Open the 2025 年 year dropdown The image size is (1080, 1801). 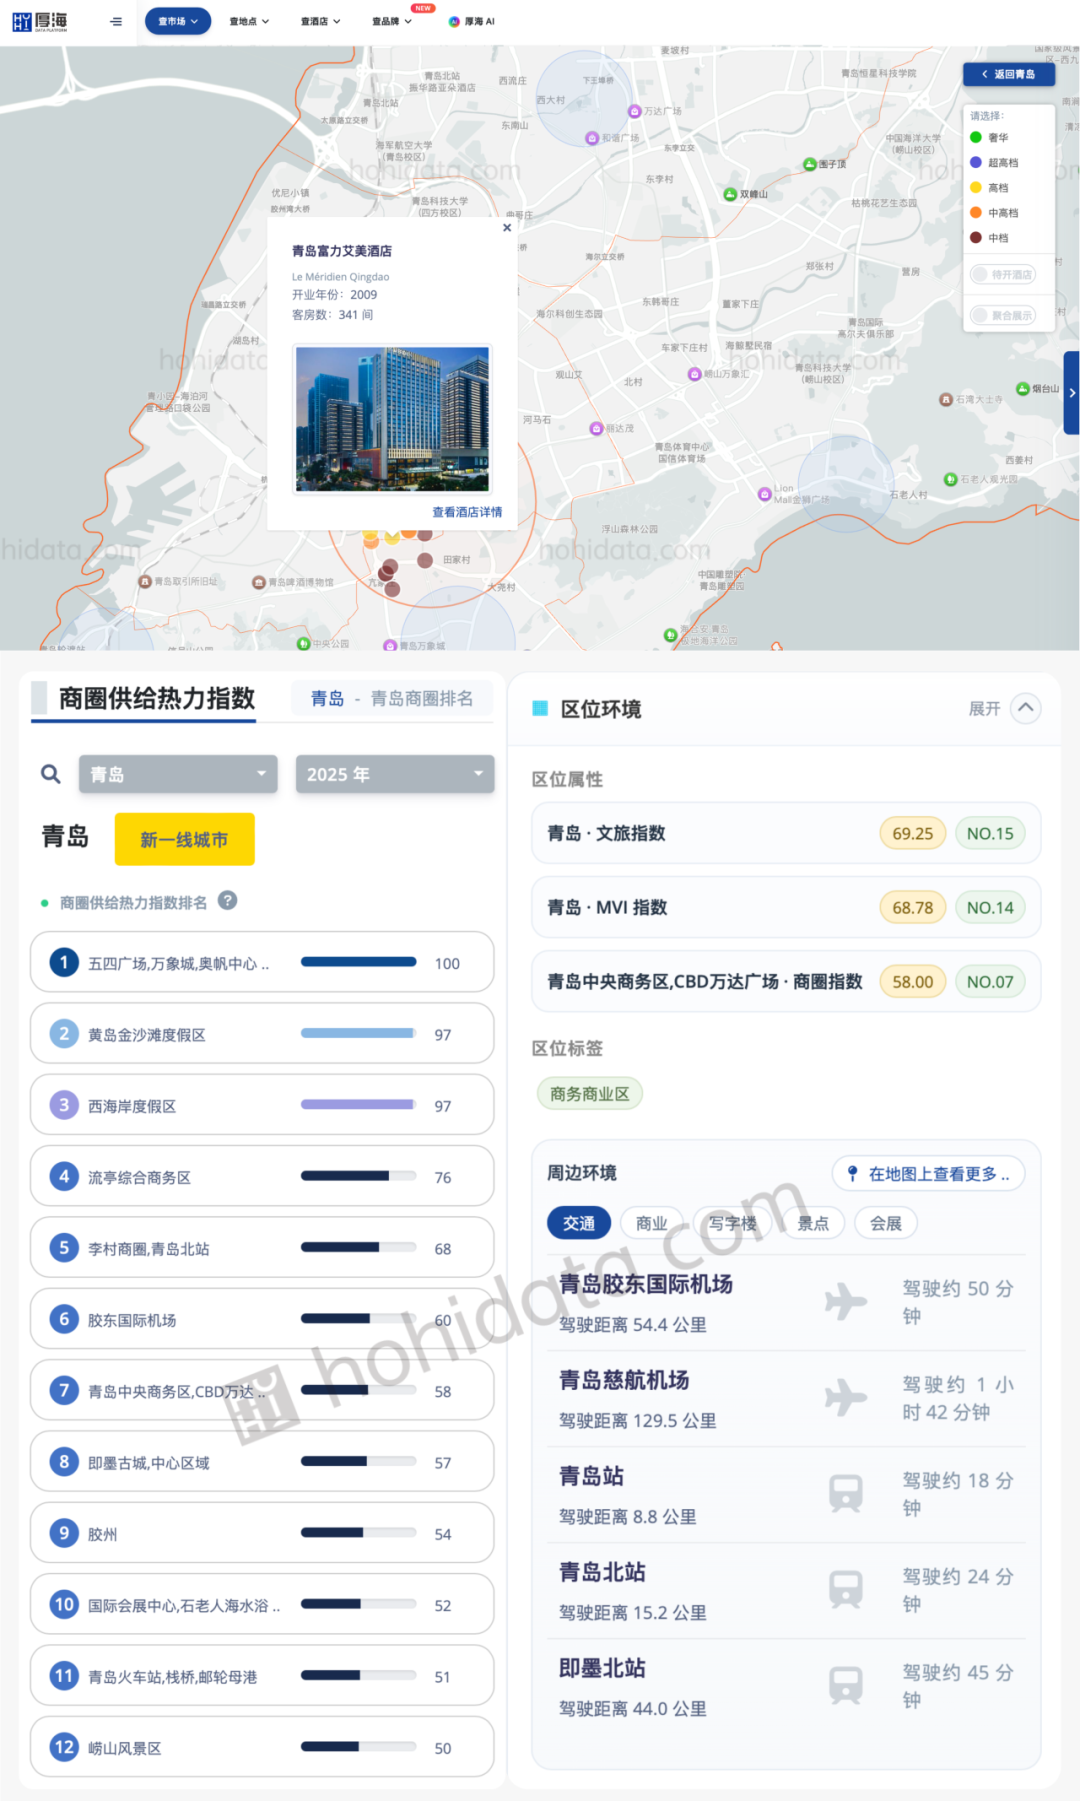click(395, 774)
